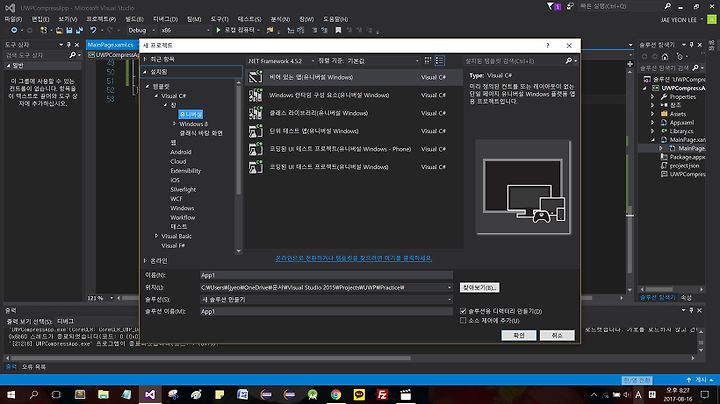Select Blank App (Universal Windows) template
Viewport: 720px width, 404px height.
tap(354, 77)
